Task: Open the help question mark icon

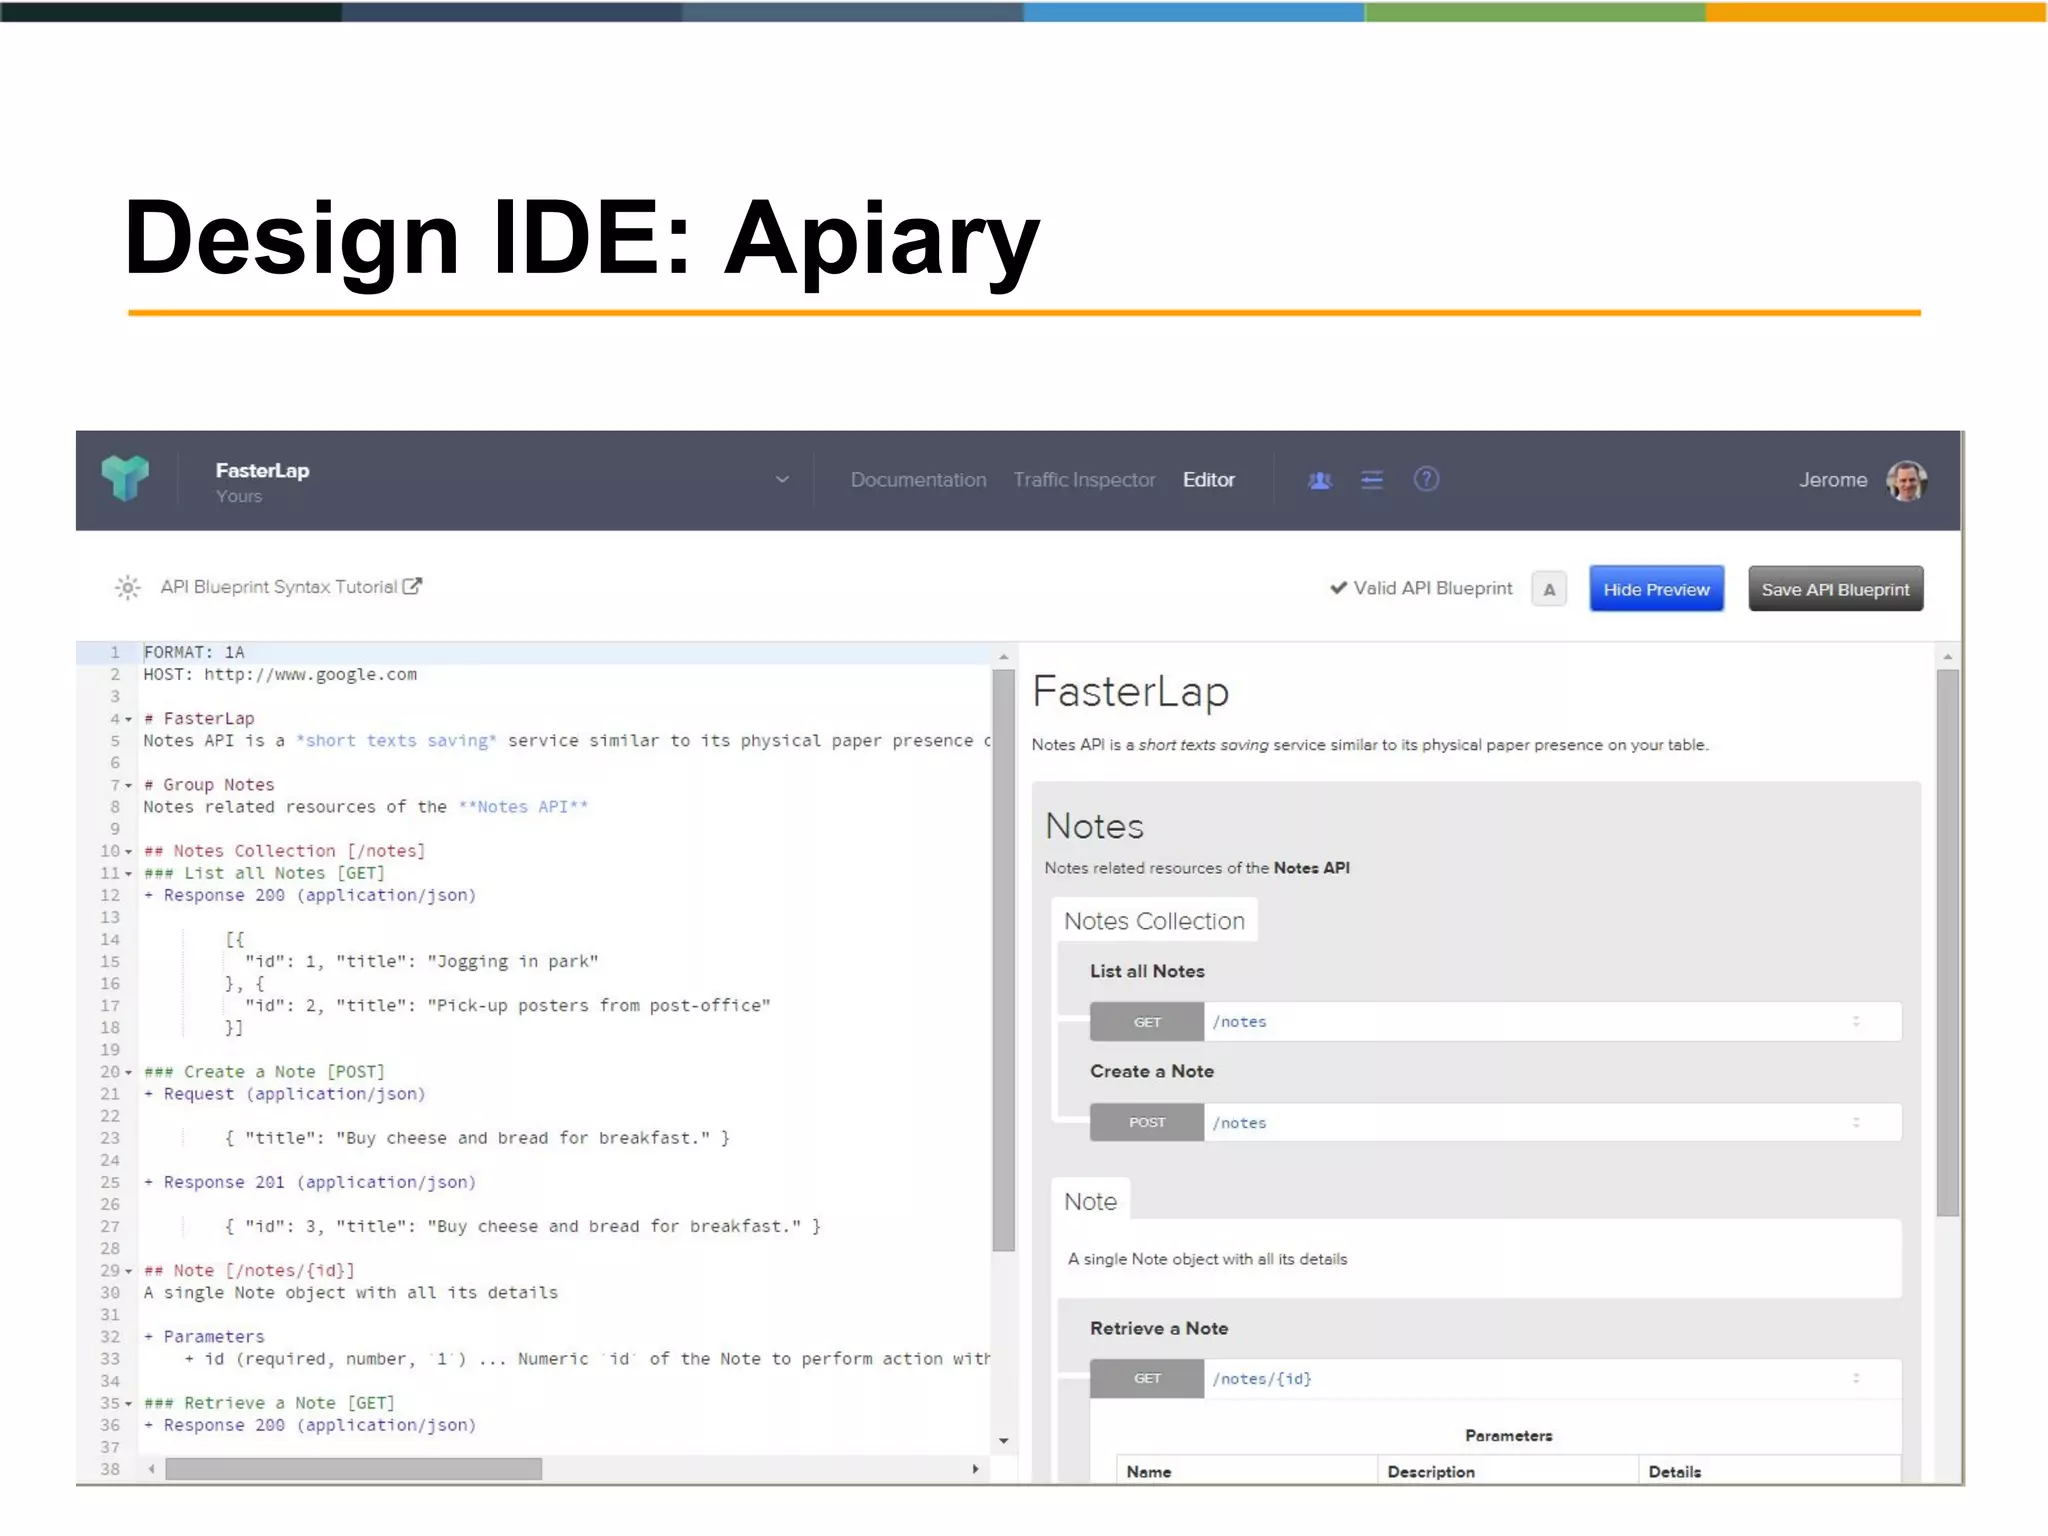Action: [x=1426, y=479]
